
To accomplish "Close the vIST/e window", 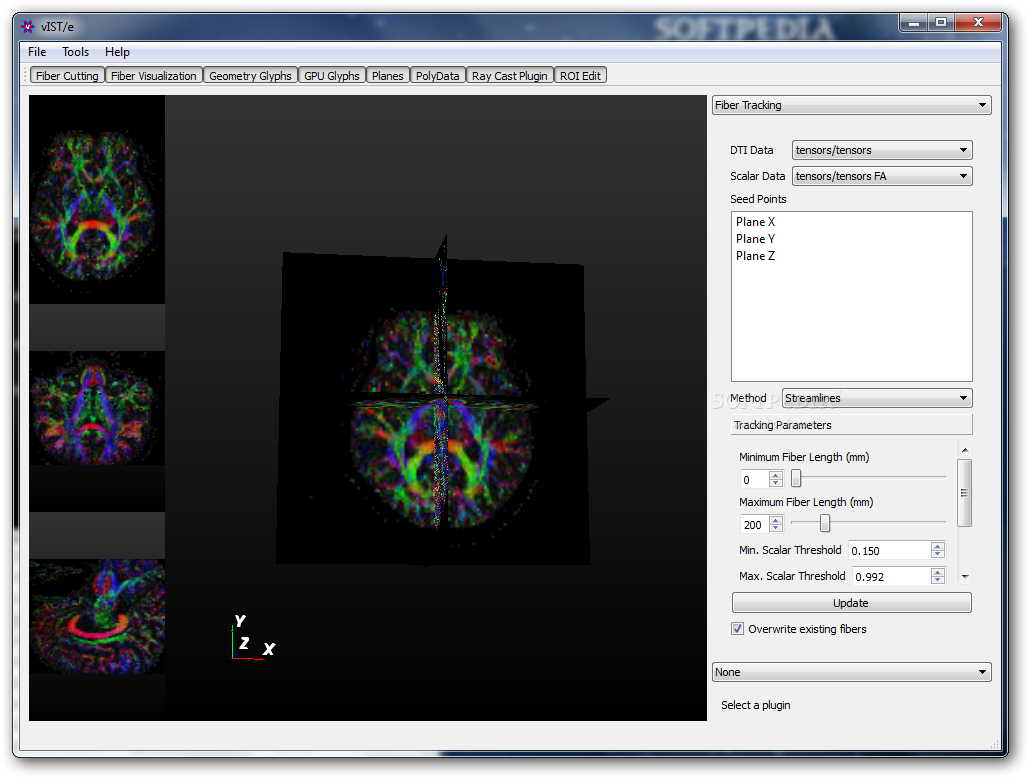I will [x=977, y=23].
